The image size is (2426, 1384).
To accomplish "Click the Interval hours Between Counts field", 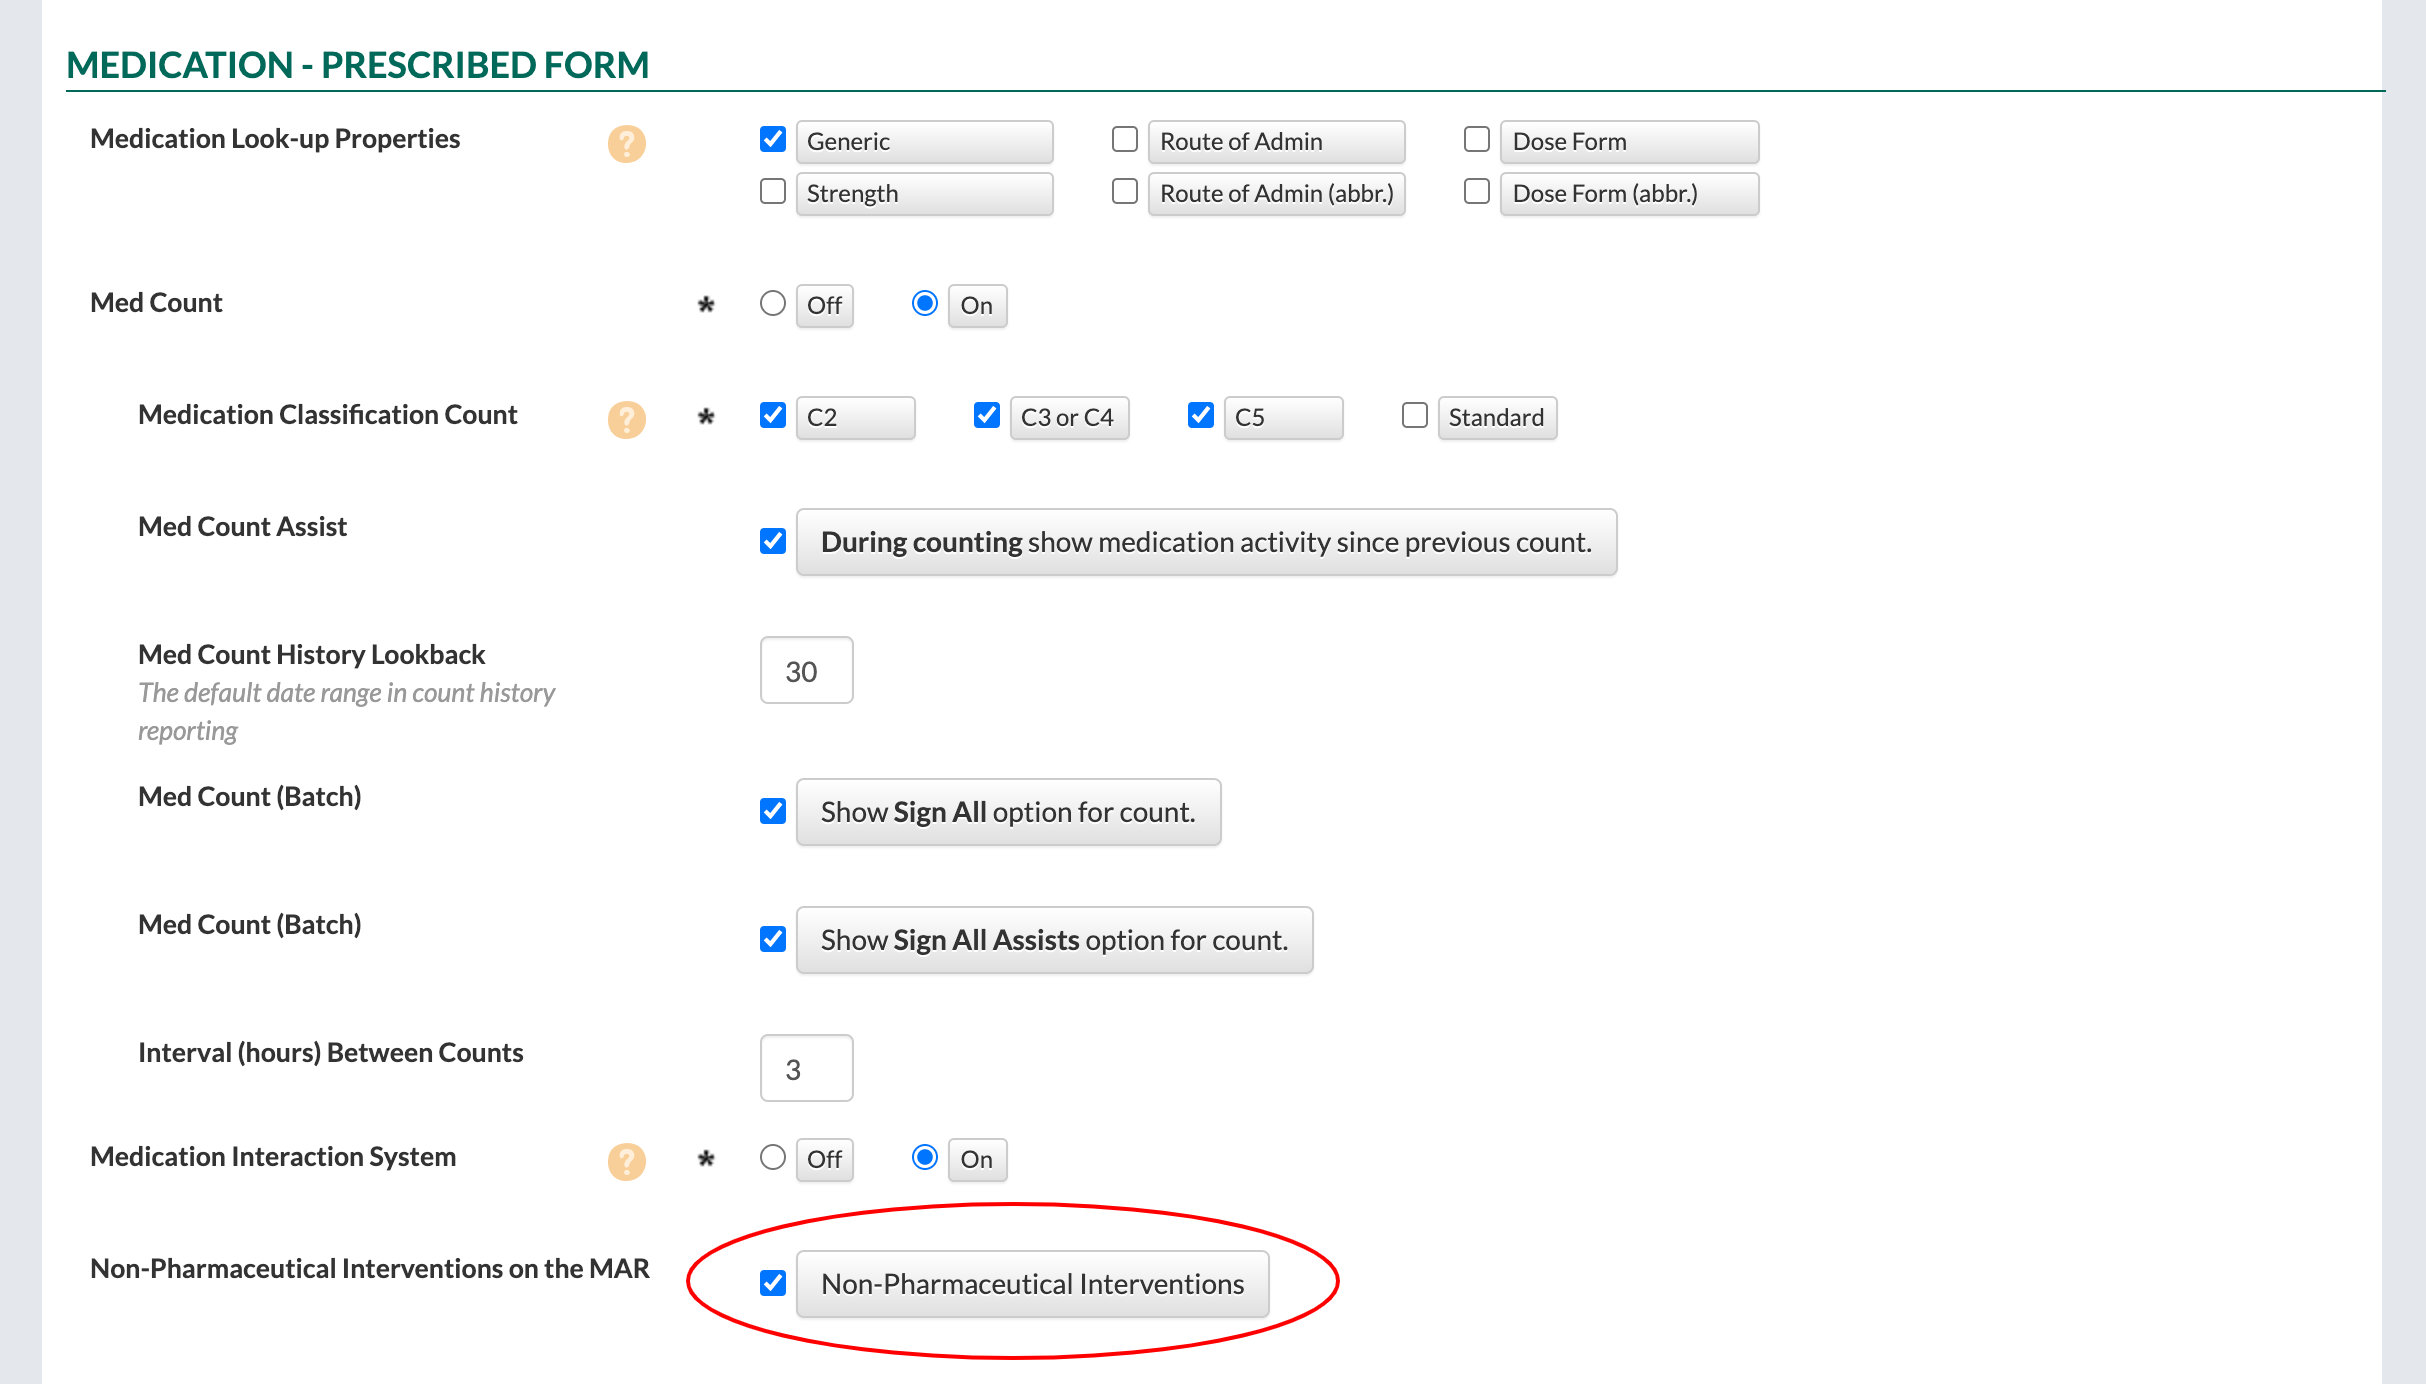I will click(x=806, y=1068).
